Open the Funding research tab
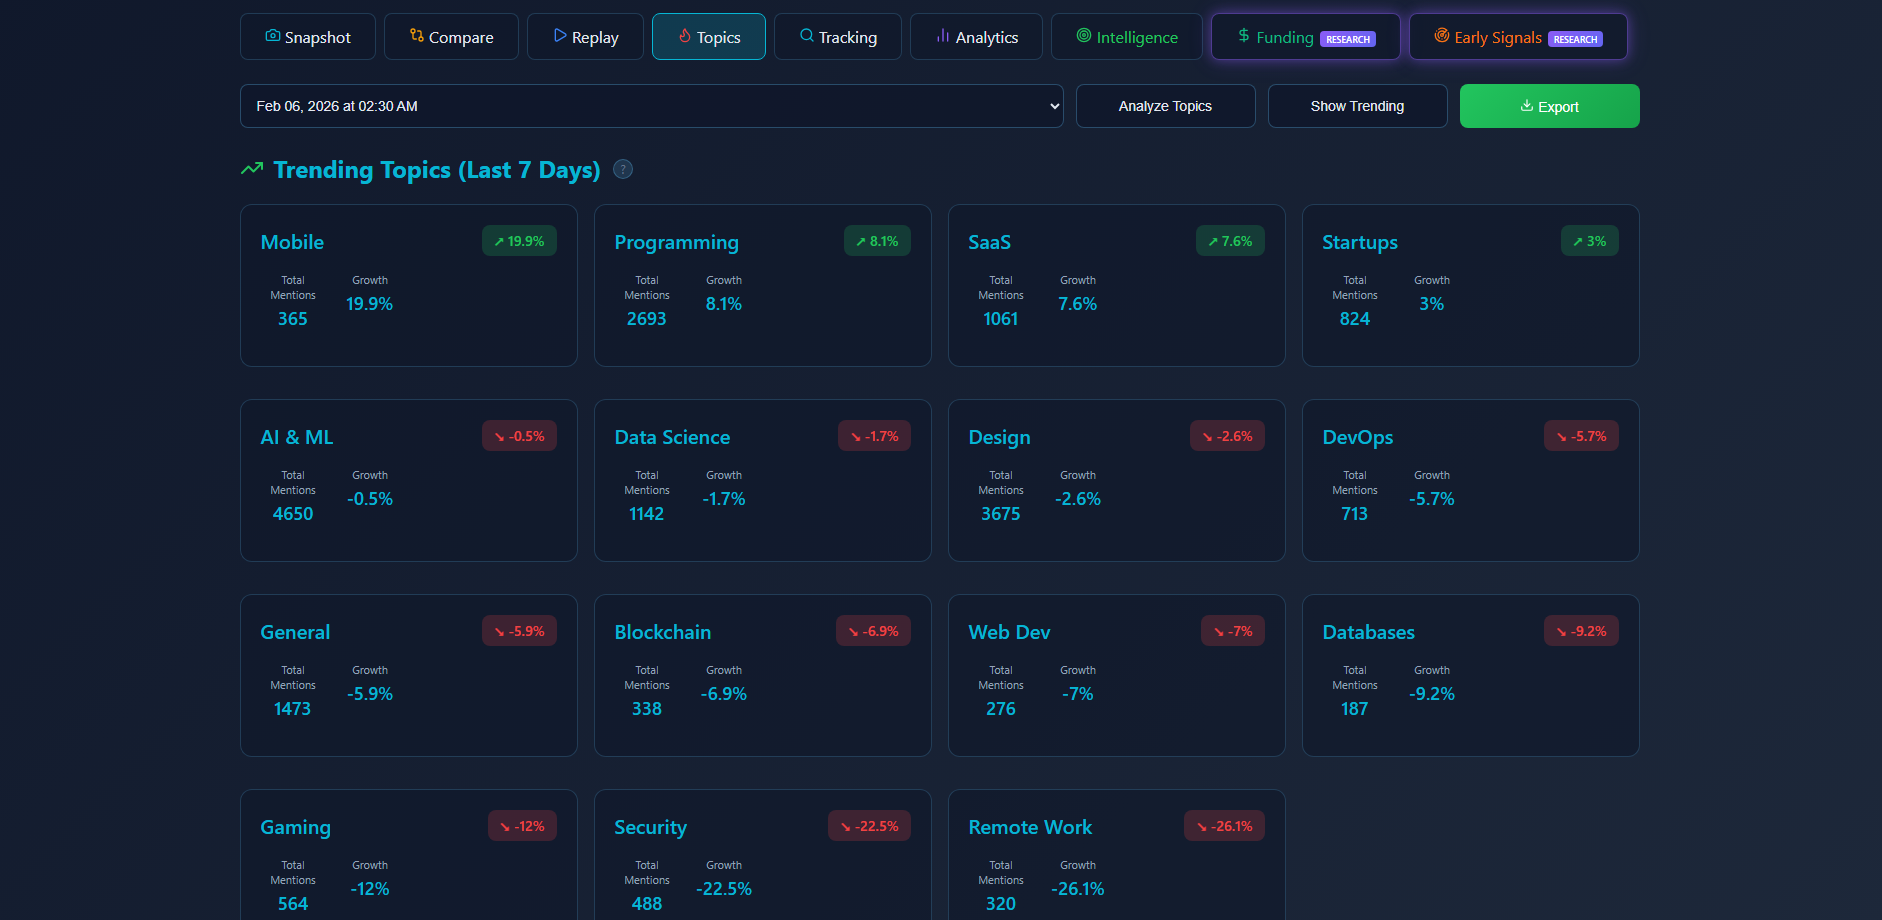The height and width of the screenshot is (920, 1882). click(1305, 36)
